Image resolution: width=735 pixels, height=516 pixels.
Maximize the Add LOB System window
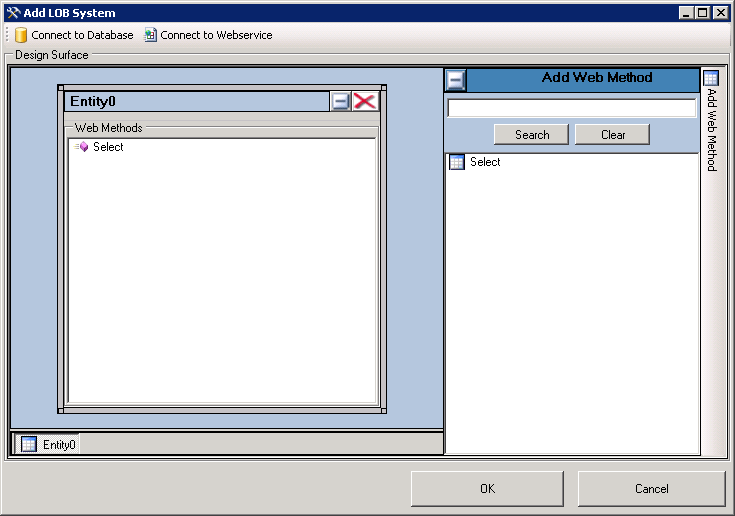[x=702, y=13]
